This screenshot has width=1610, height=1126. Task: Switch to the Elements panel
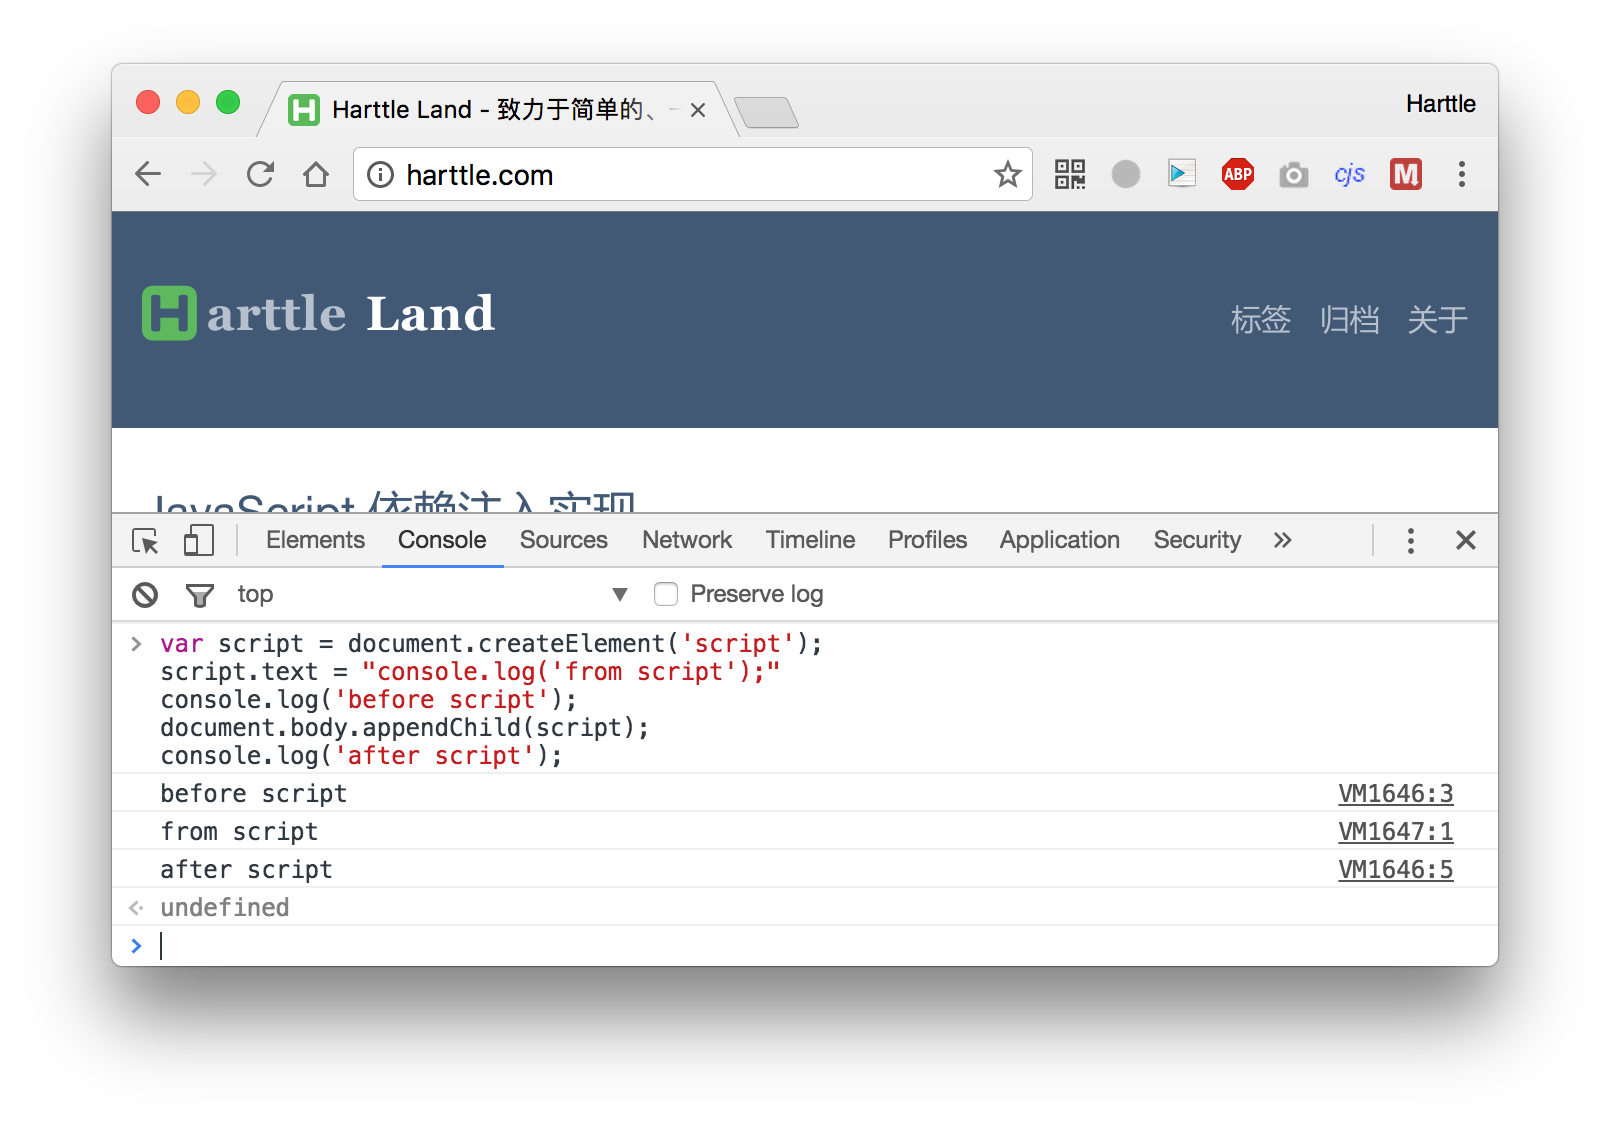314,540
